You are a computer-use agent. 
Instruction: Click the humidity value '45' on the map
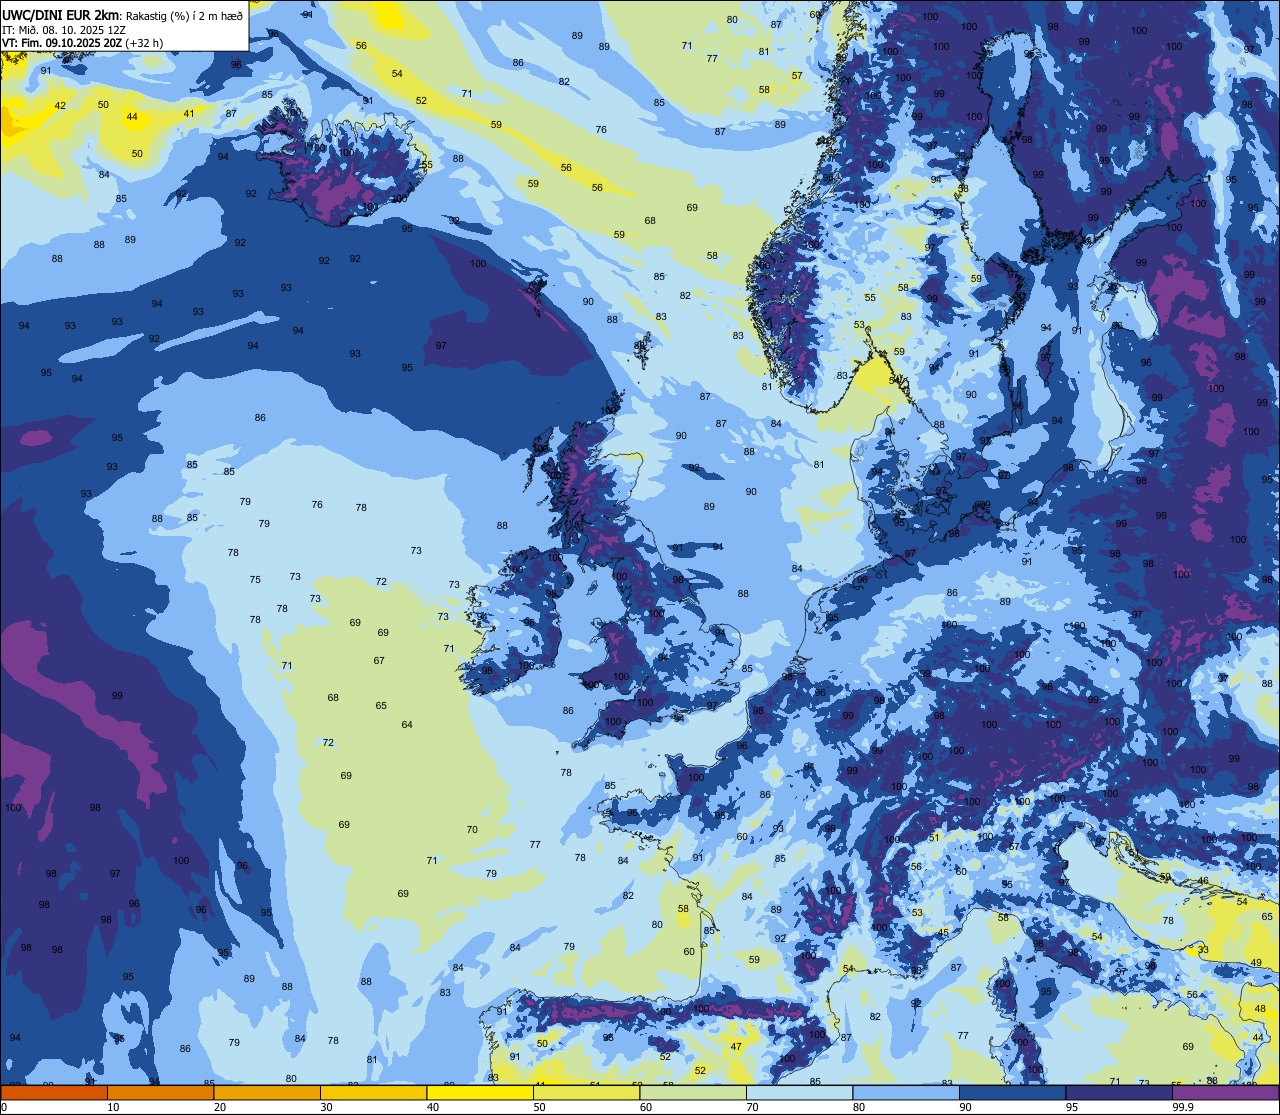coord(943,932)
